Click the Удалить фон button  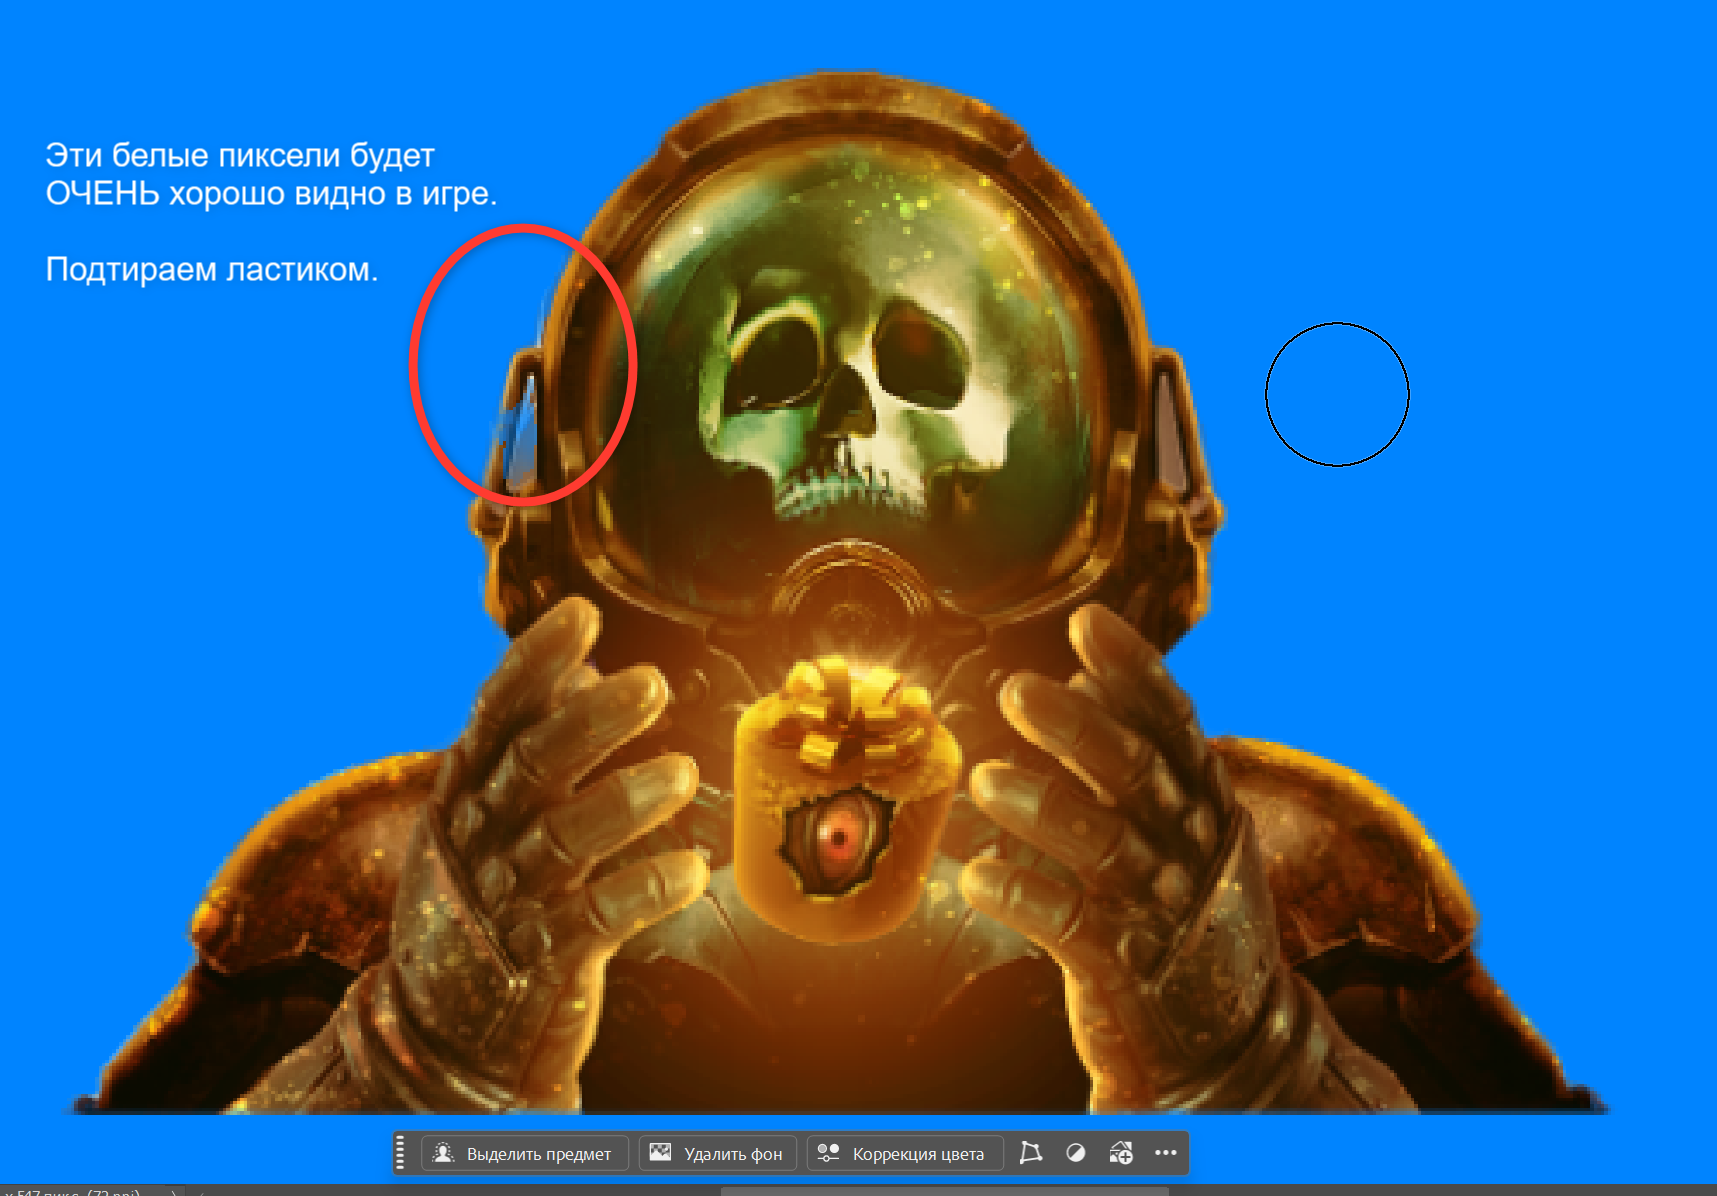(x=718, y=1153)
